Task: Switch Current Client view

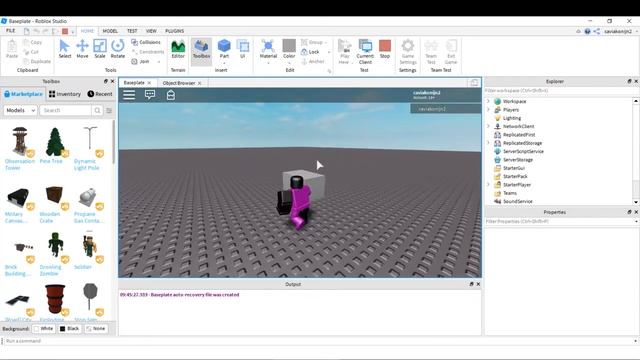Action: (x=365, y=52)
